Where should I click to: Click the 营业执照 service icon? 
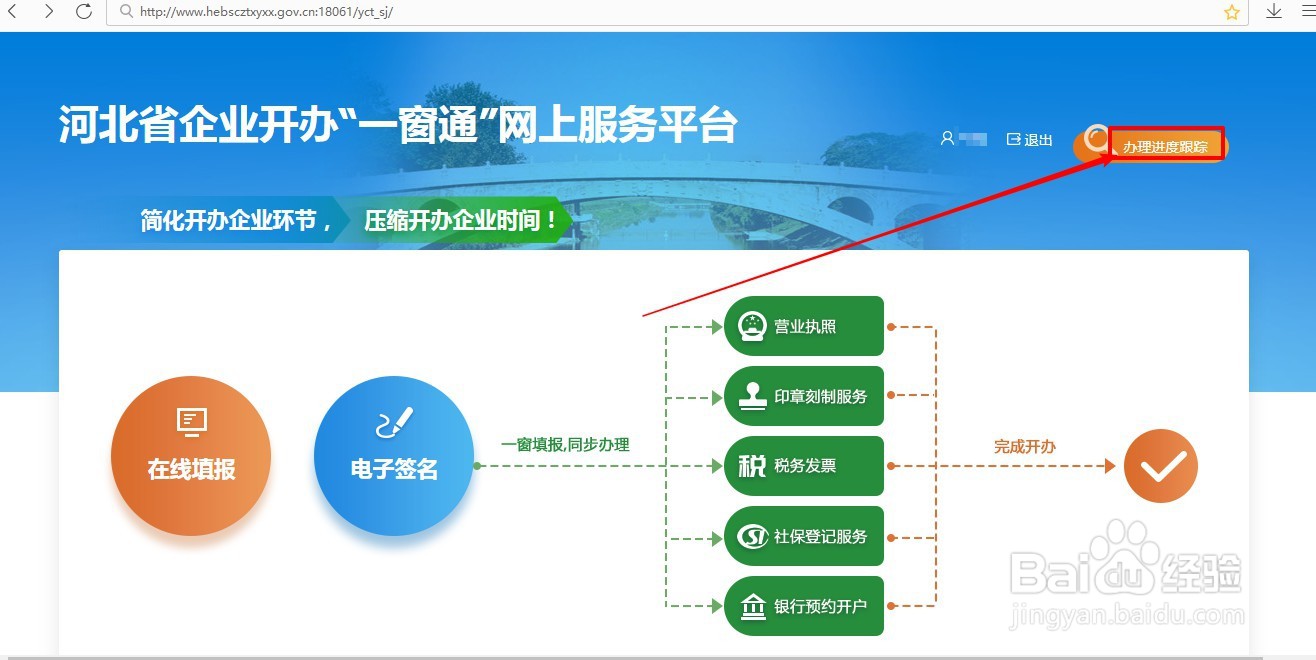(x=803, y=325)
